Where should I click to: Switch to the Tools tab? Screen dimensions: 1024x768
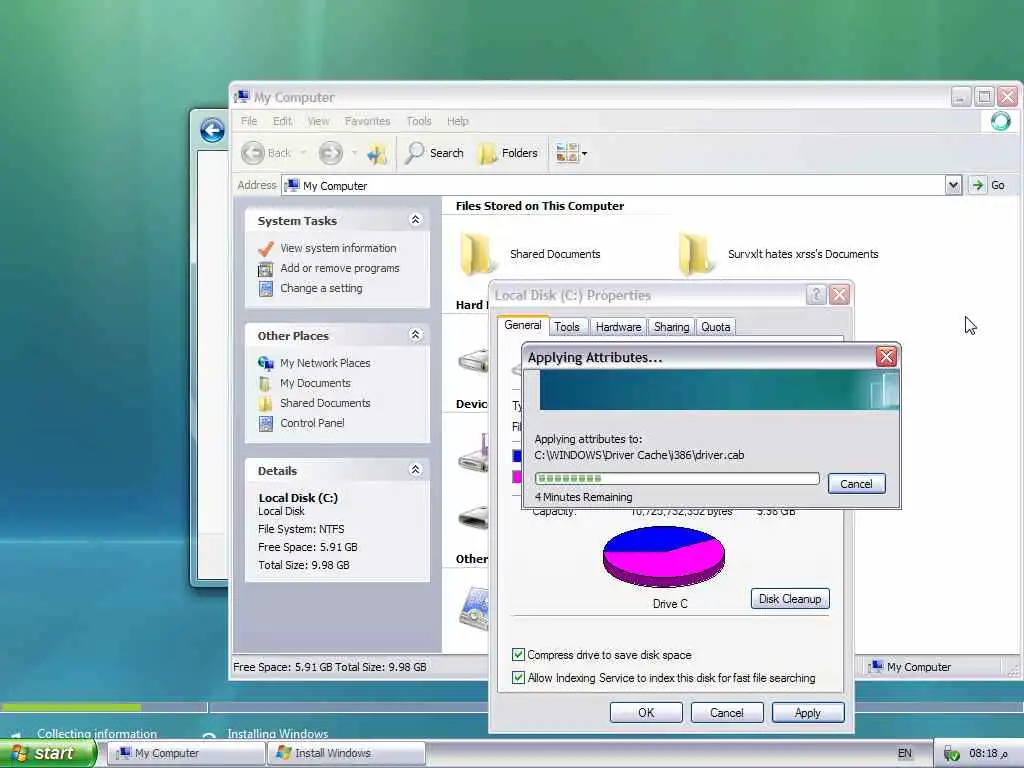pos(567,327)
